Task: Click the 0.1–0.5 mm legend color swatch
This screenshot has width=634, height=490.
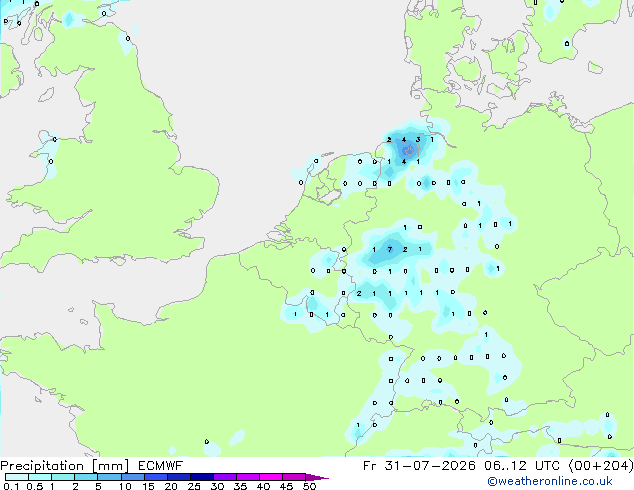Action: [17, 477]
